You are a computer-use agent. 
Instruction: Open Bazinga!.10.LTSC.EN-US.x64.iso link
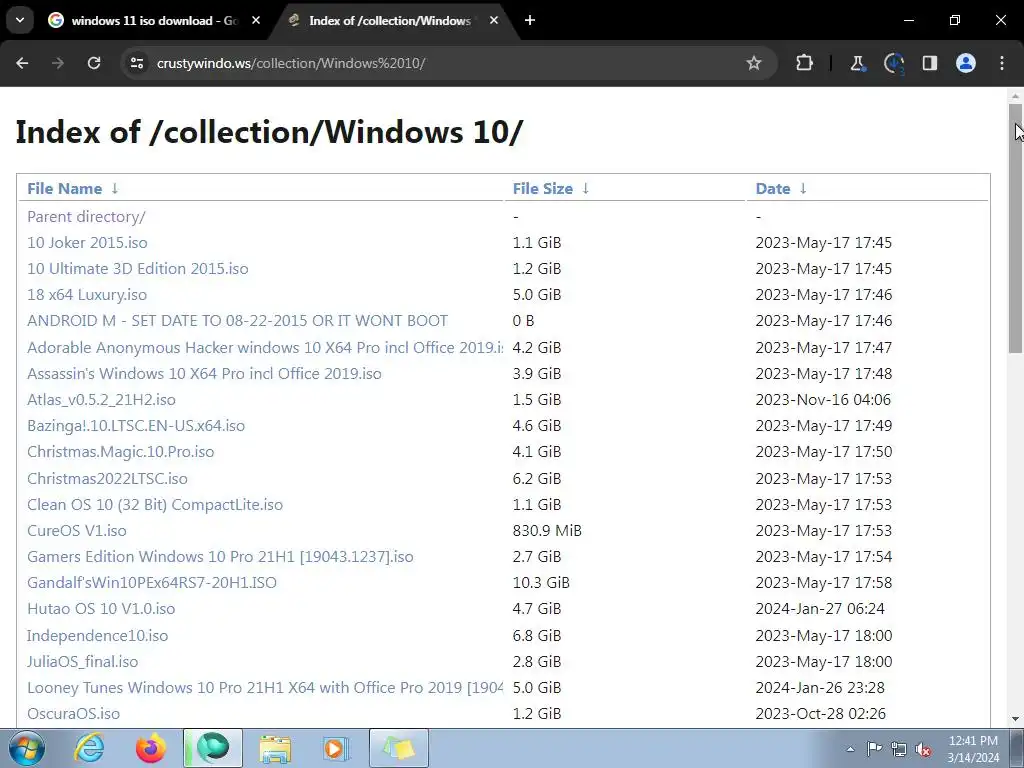click(x=136, y=426)
